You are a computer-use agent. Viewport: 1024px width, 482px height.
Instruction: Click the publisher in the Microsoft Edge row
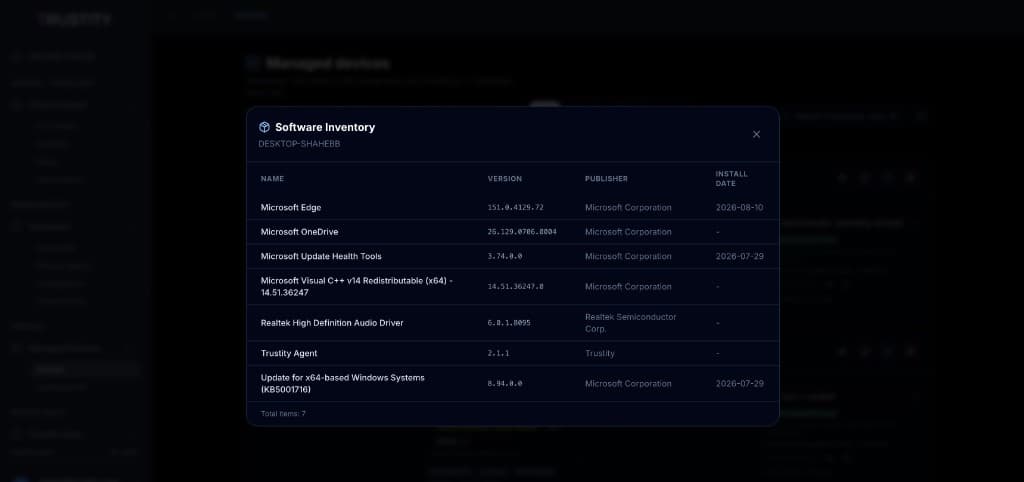[628, 208]
